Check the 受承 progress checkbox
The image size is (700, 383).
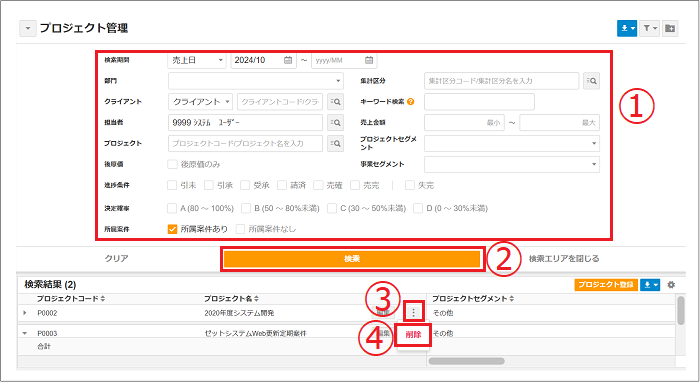tap(245, 185)
